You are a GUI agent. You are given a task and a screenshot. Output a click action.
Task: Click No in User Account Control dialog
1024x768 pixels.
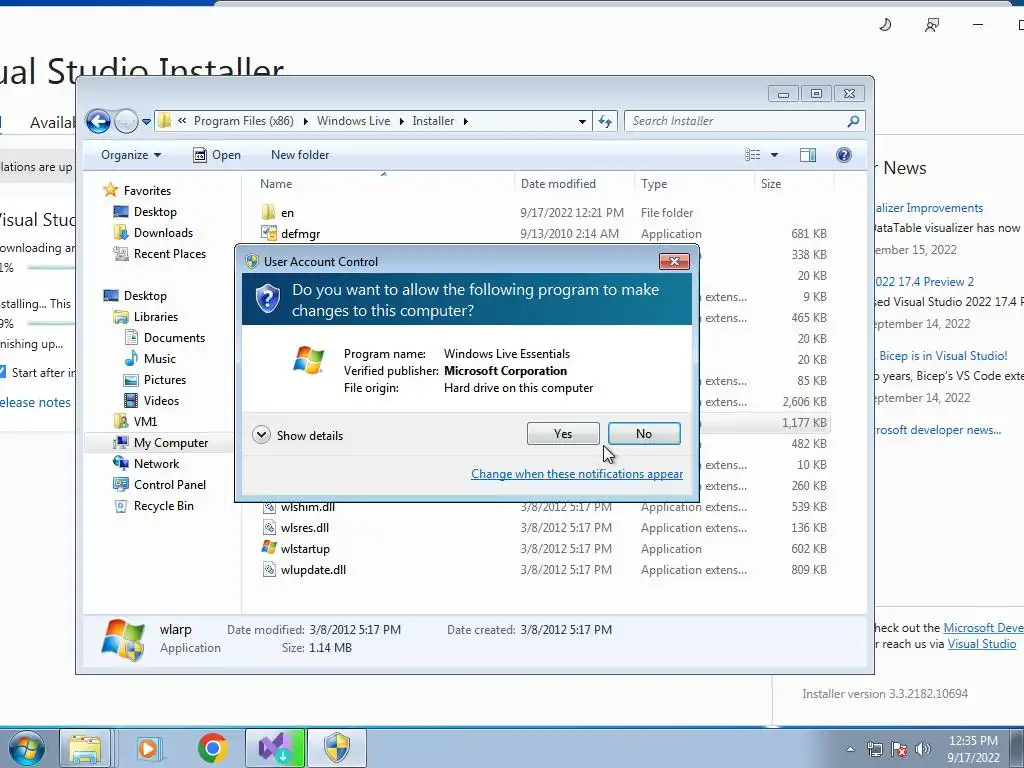(x=644, y=434)
